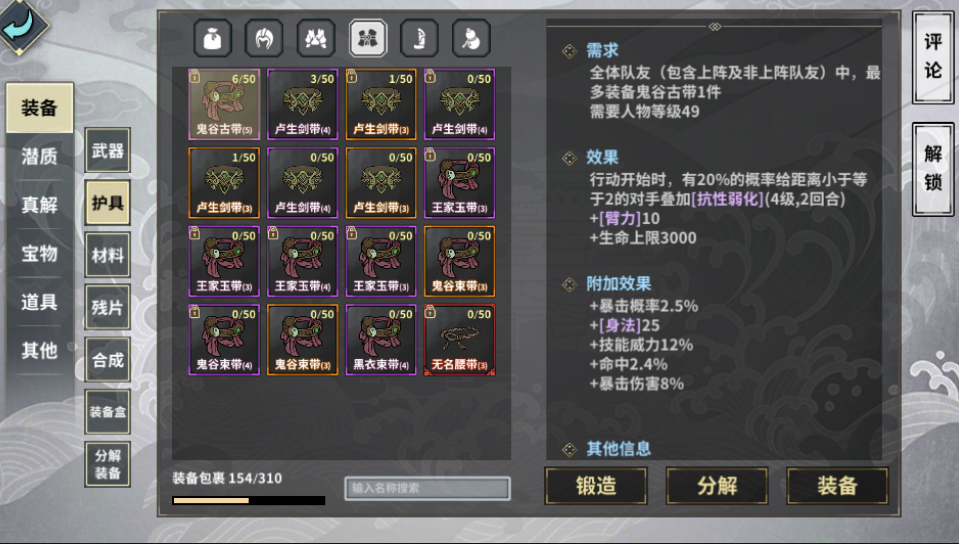Viewport: 959px width, 544px height.
Task: Select the 黑衣束带 belt item
Action: click(381, 340)
